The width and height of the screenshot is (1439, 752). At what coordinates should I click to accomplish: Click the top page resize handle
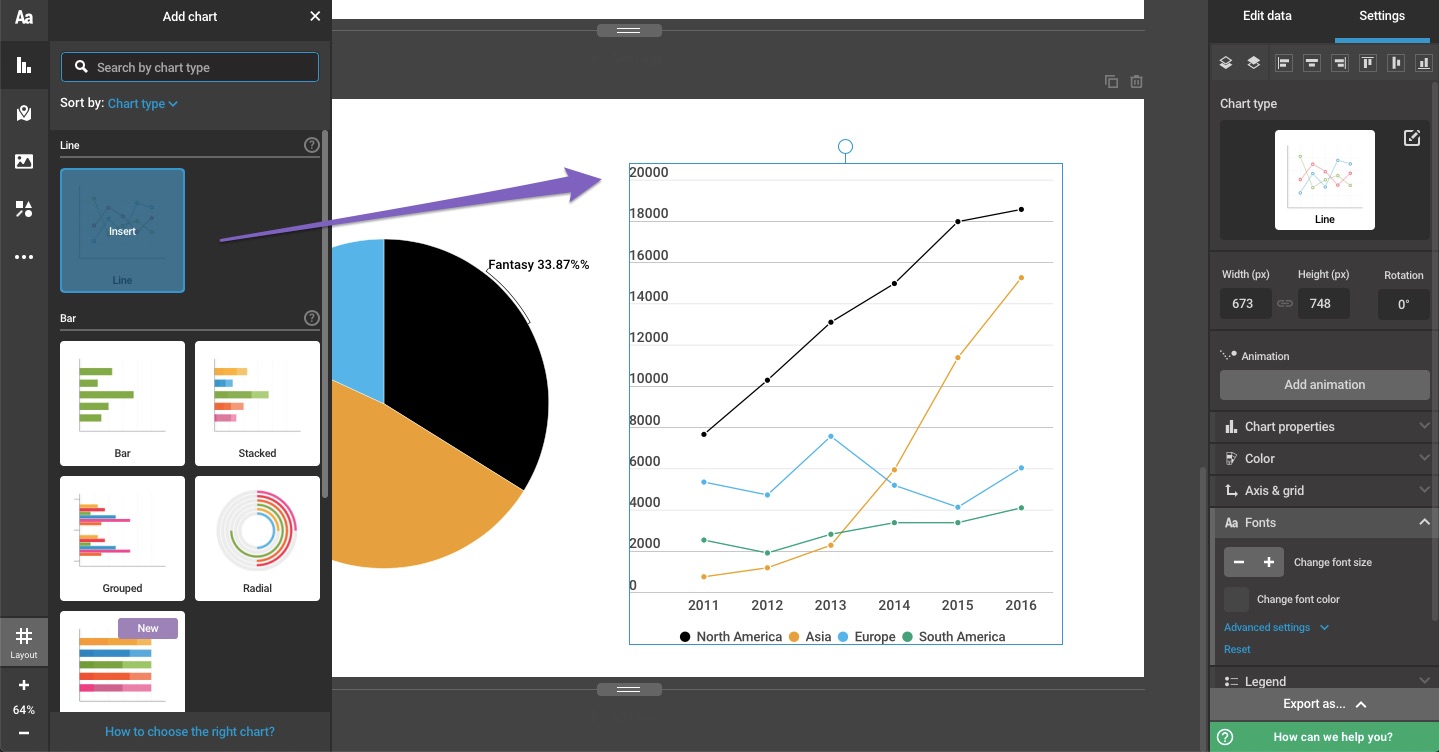tap(628, 30)
